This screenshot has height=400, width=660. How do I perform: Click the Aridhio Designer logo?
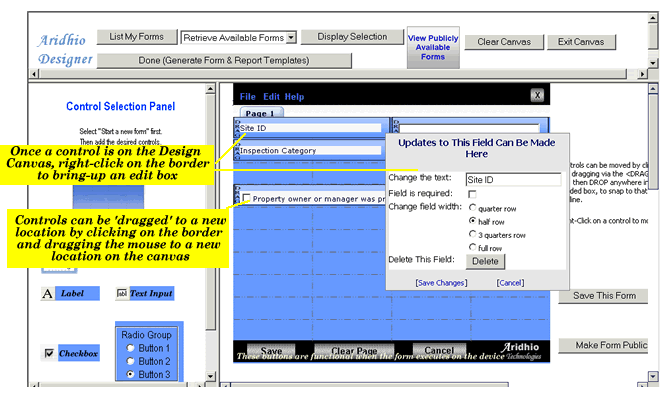click(65, 50)
